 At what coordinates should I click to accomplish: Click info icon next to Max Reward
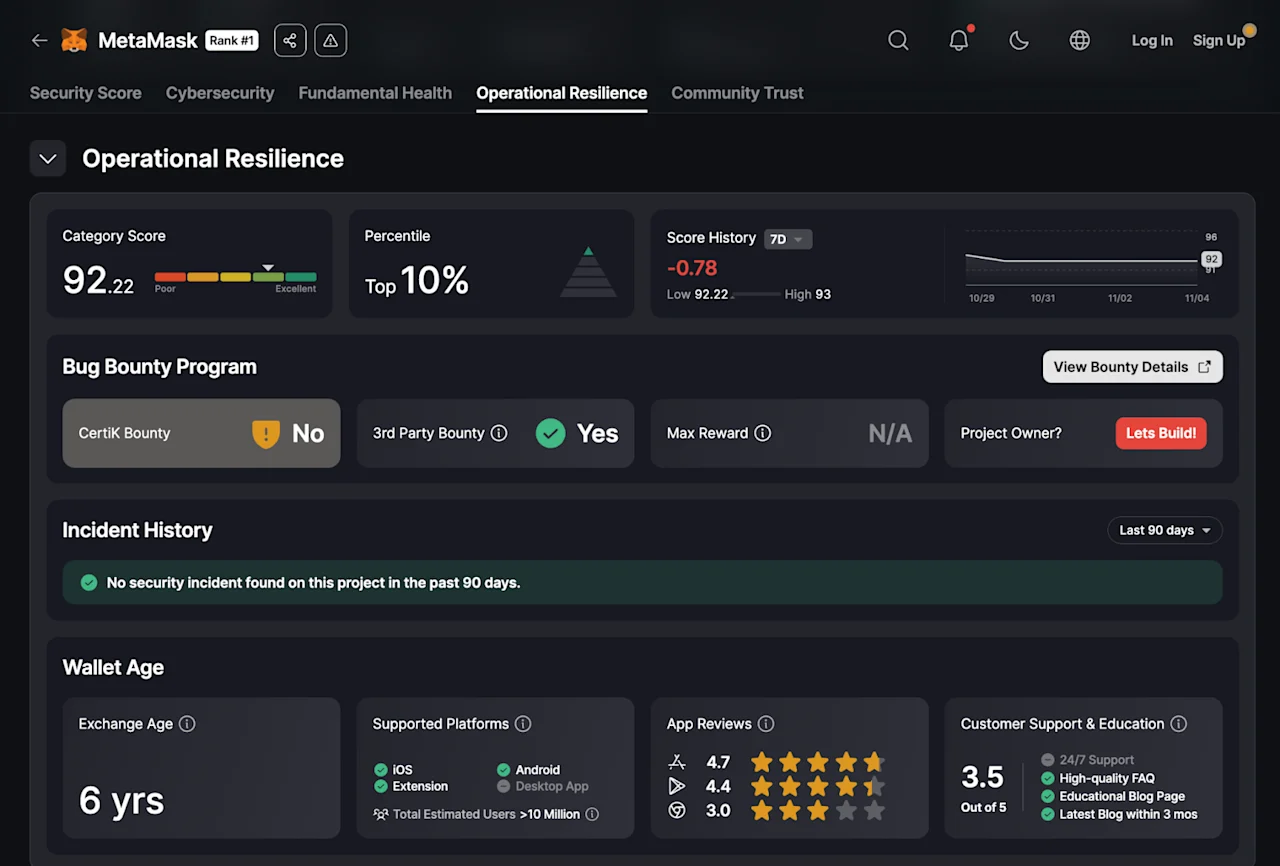(x=763, y=433)
